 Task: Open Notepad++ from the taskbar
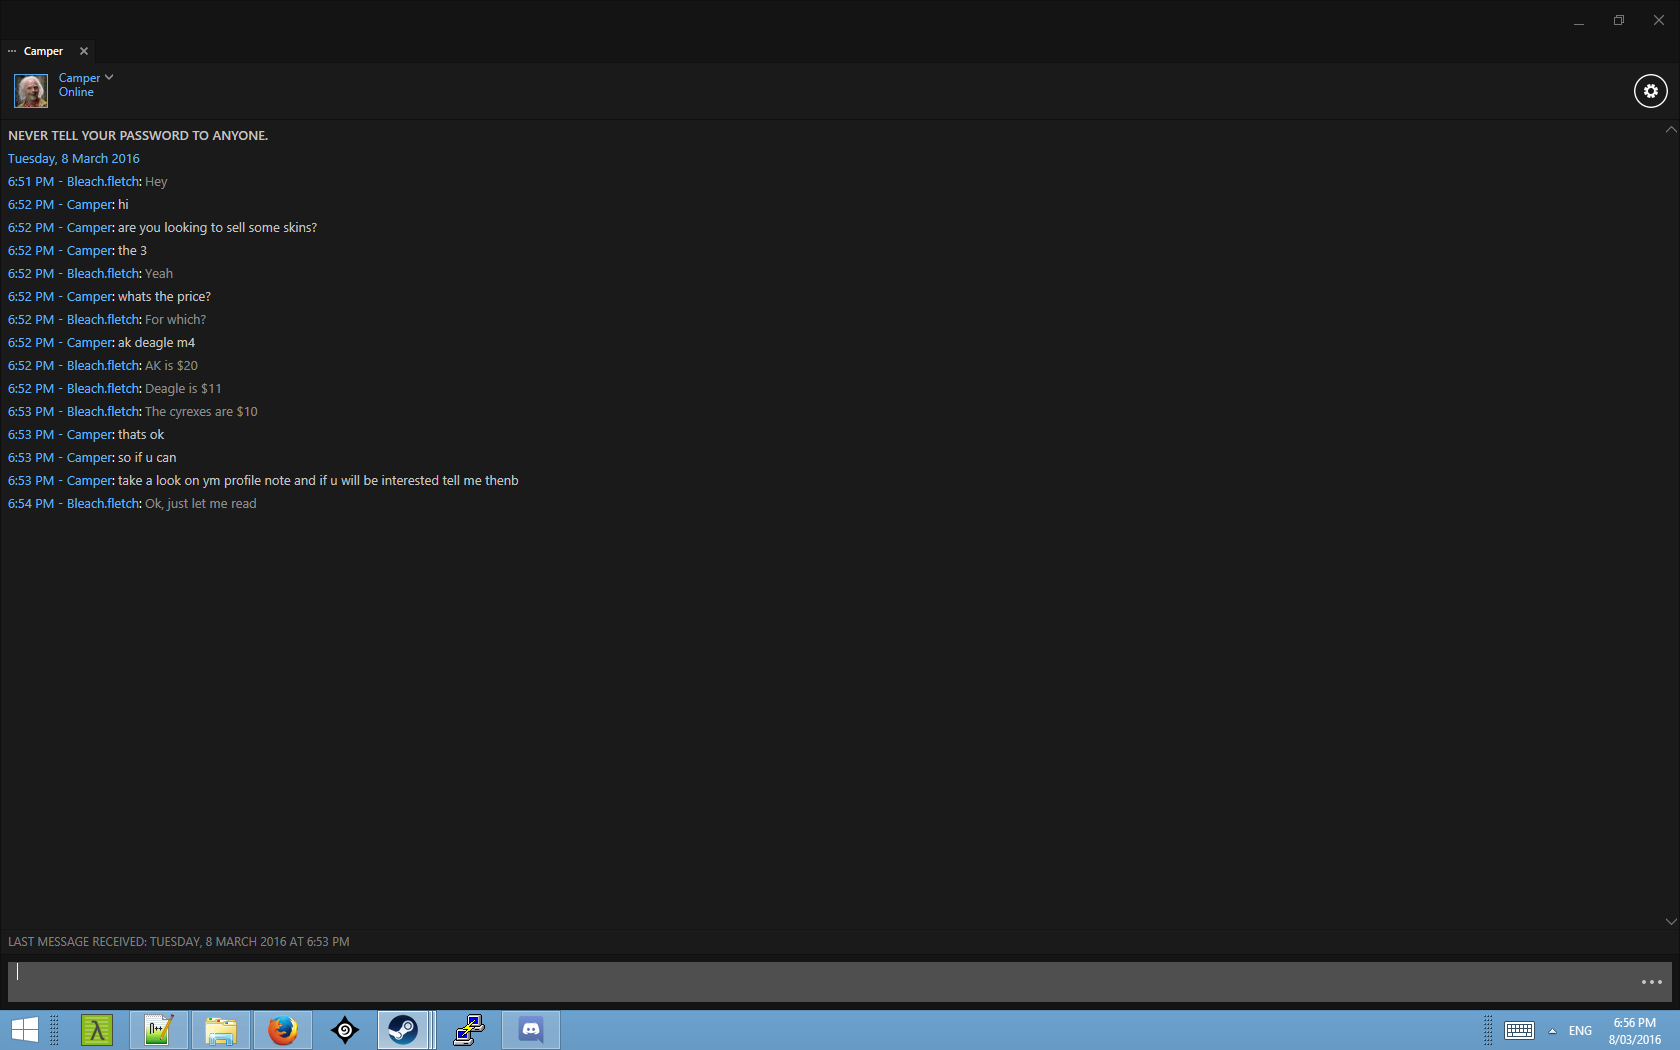[159, 1029]
